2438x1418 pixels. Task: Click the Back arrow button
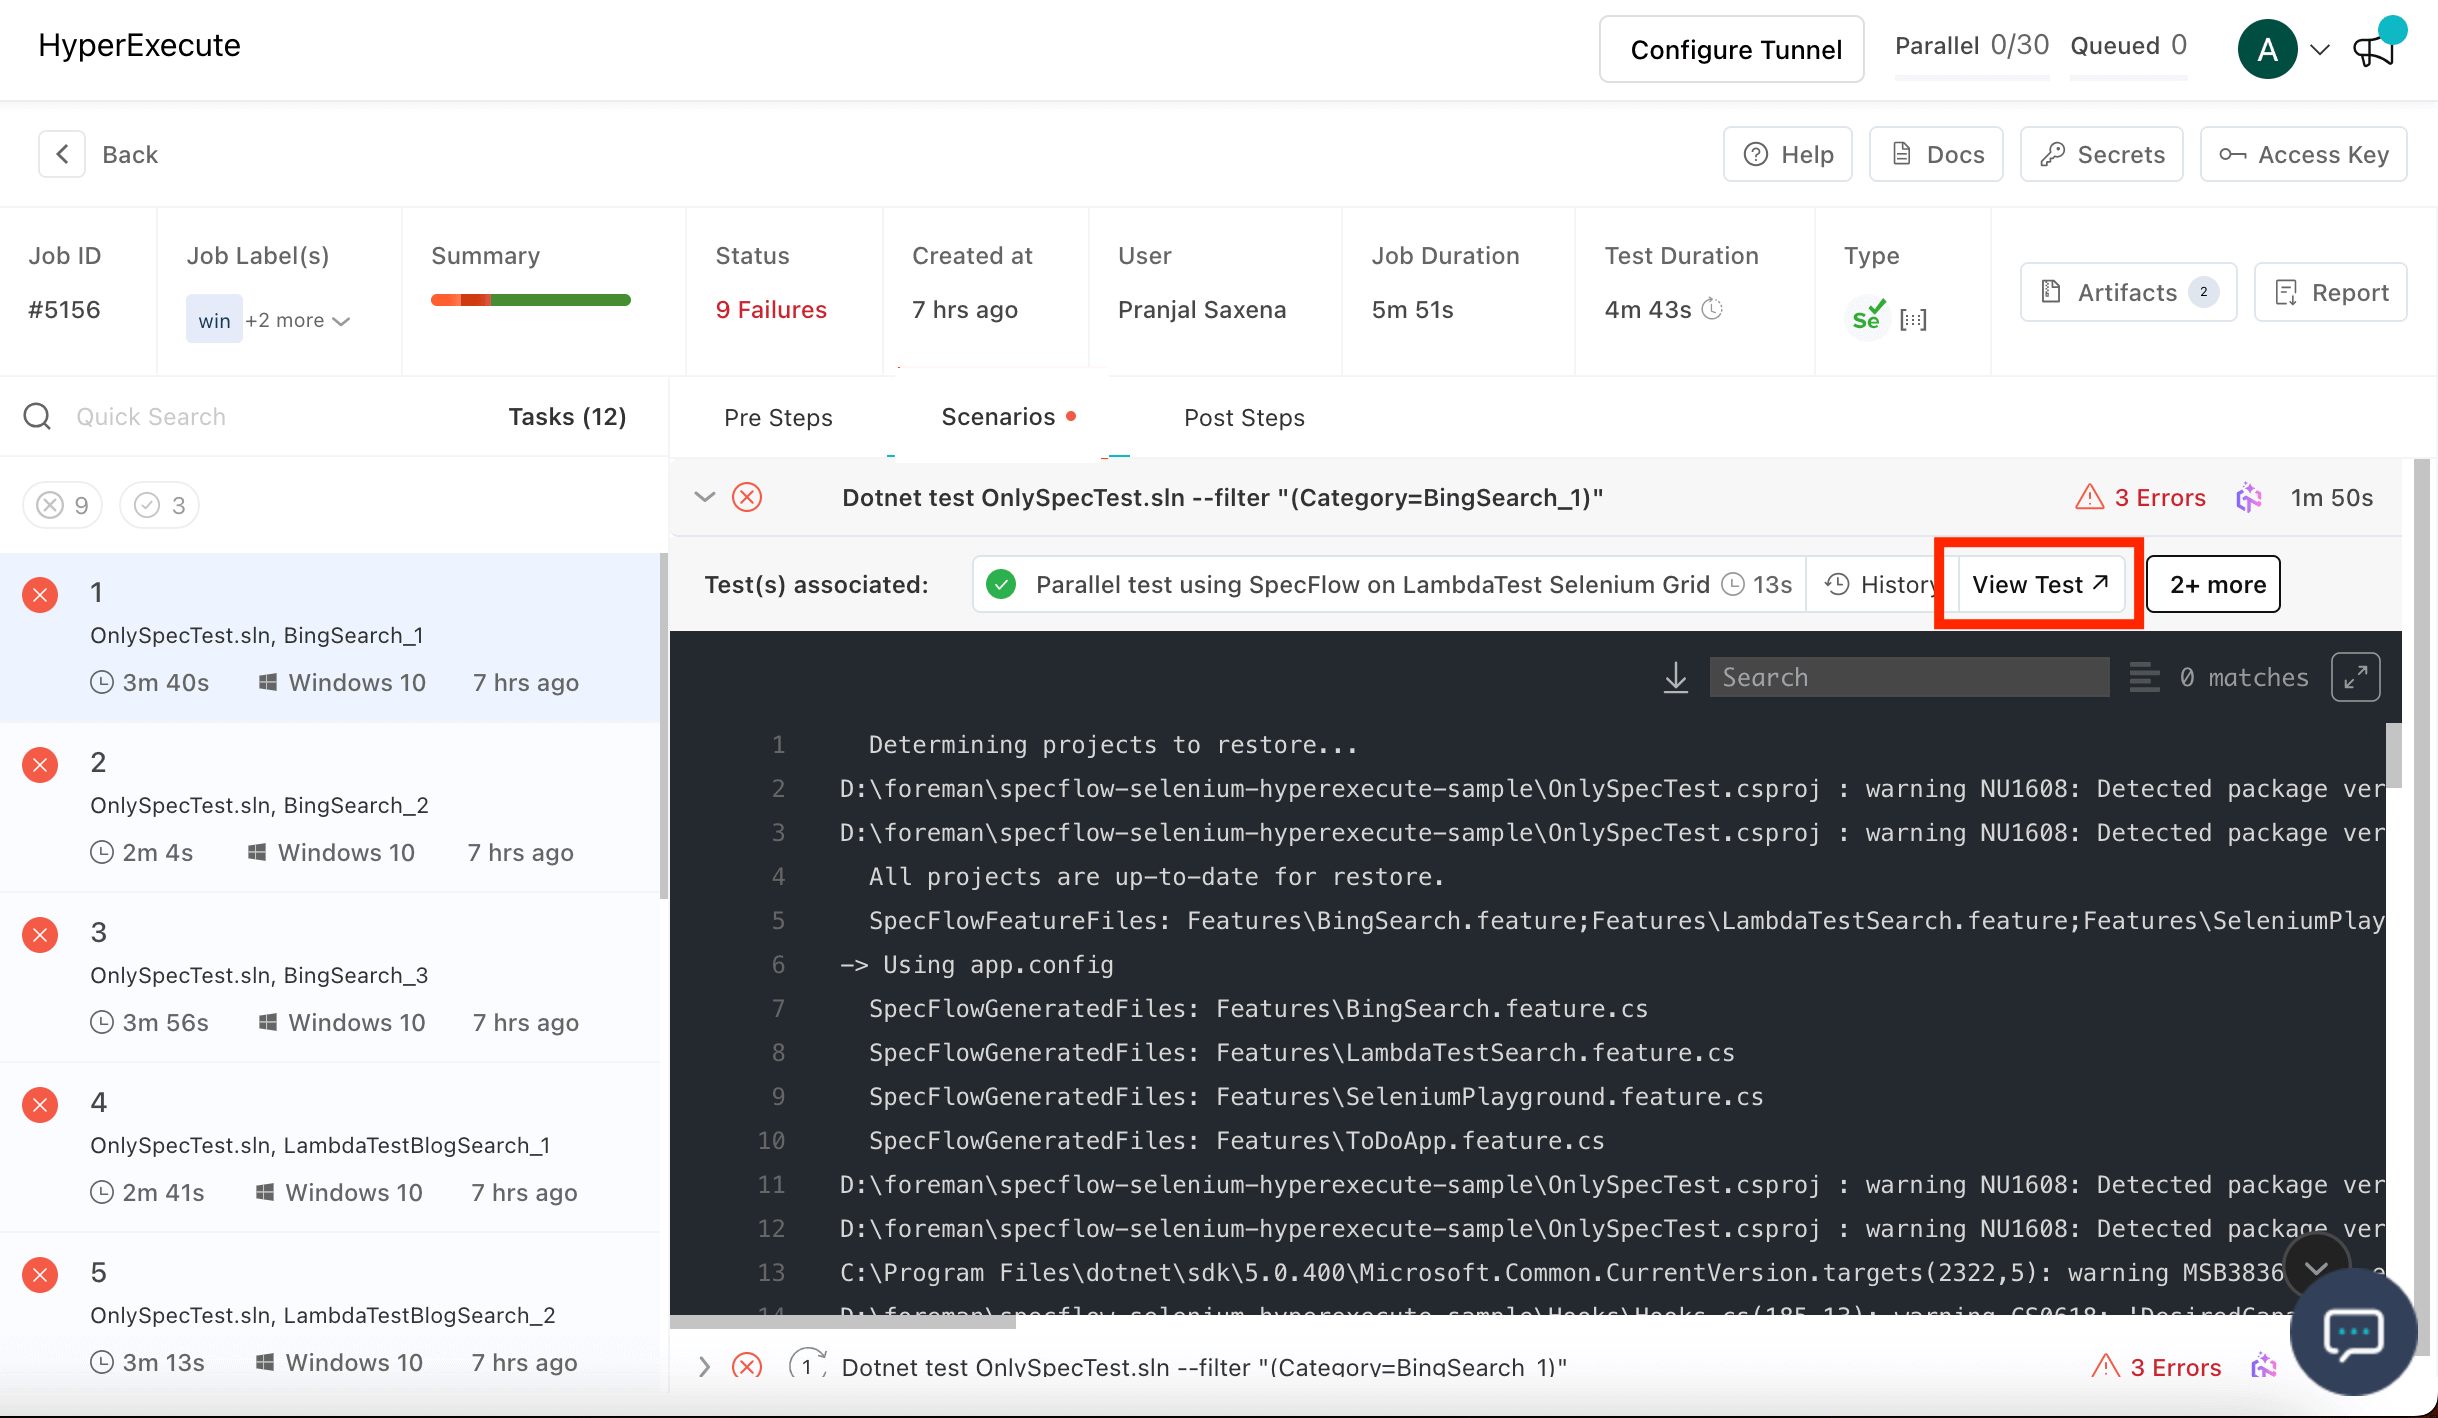62,154
